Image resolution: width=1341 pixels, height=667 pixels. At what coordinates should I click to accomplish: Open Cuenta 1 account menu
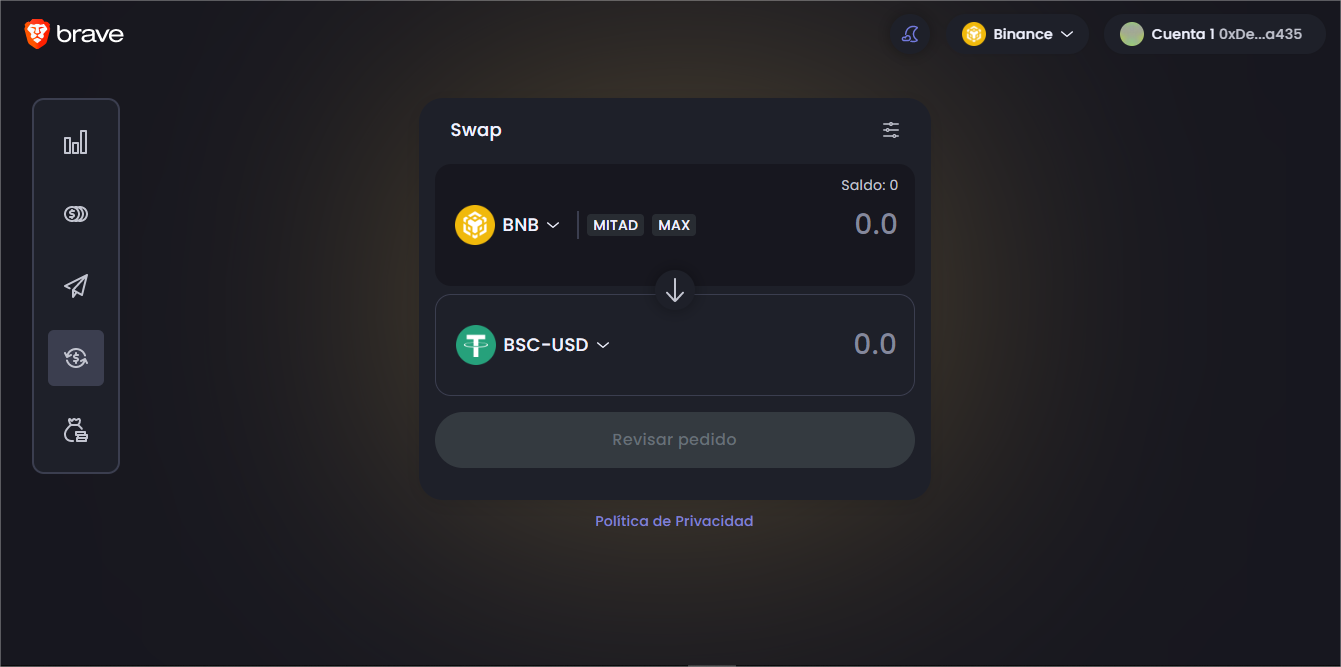tap(1214, 34)
